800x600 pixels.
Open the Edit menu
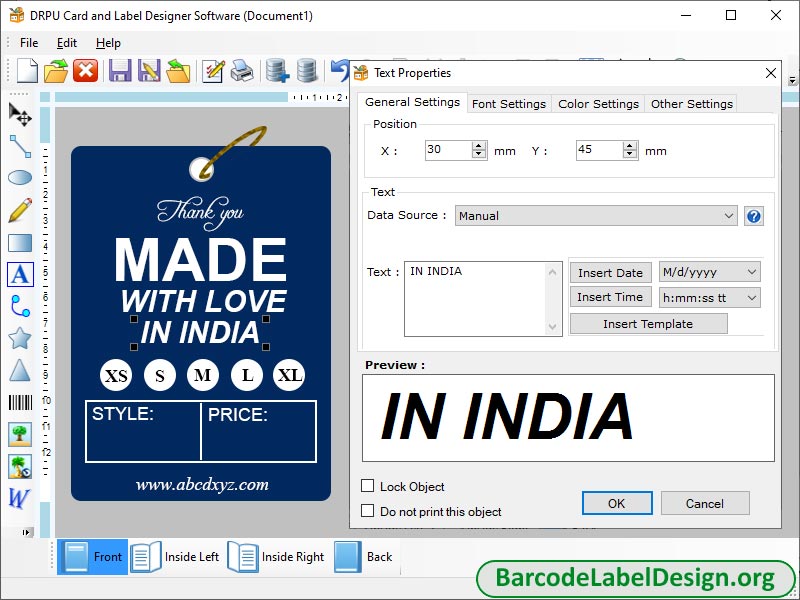pos(67,43)
